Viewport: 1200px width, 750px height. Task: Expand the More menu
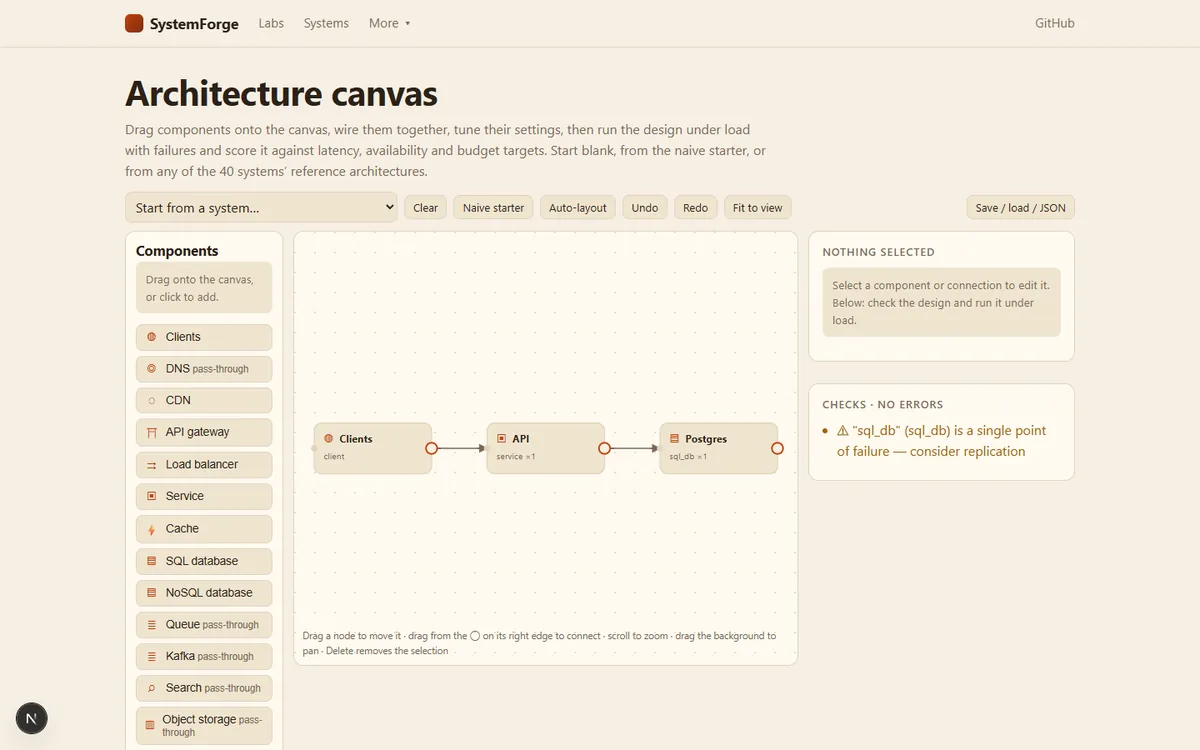390,23
